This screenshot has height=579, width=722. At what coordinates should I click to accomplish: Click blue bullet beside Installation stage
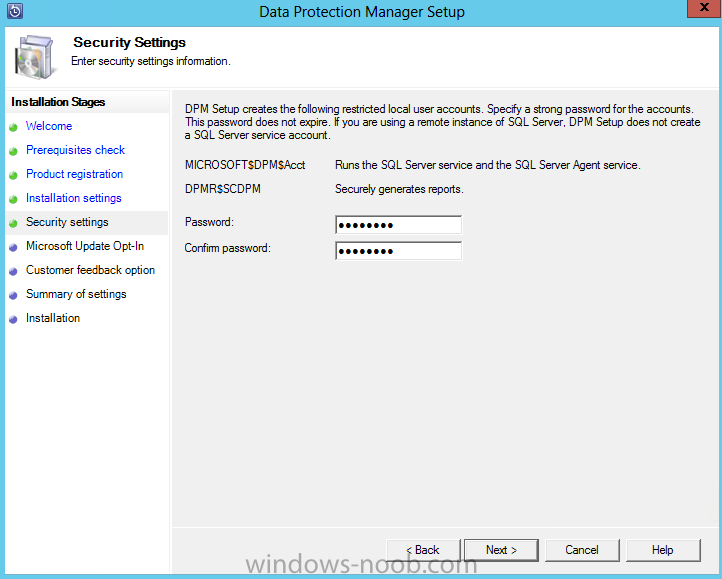click(13, 319)
